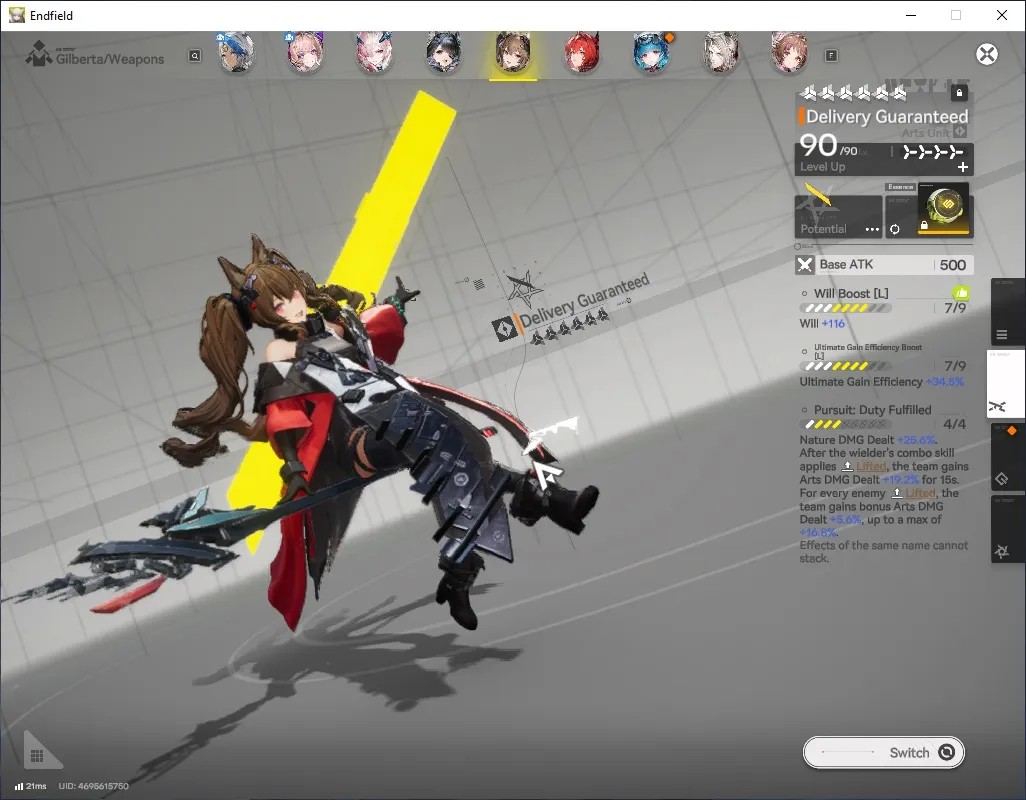Screen dimensions: 1026x800
Task: Click the Switch weapon button
Action: [883, 752]
